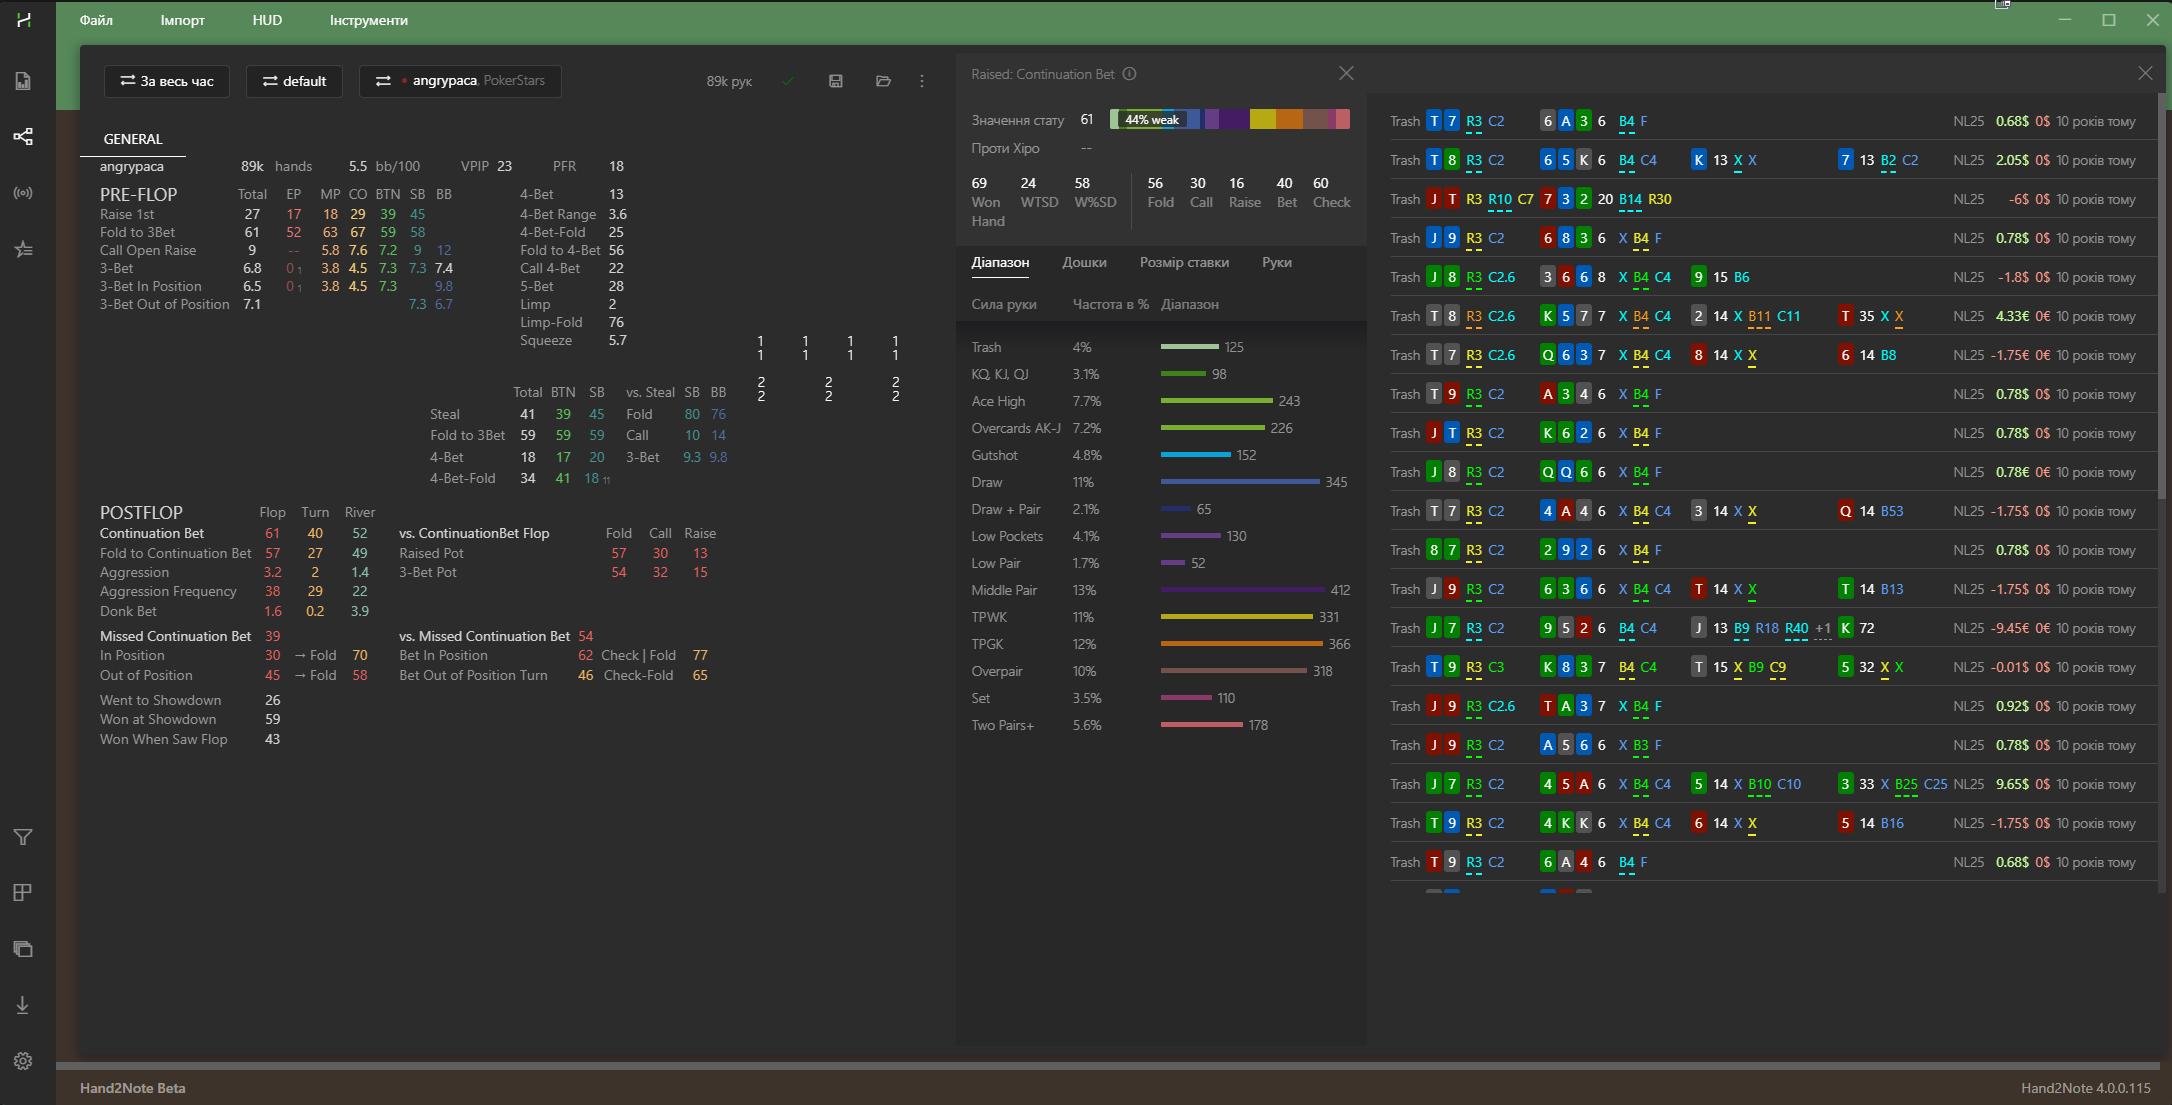Switch to the Розмір ставки tab
2172x1105 pixels.
[1184, 262]
